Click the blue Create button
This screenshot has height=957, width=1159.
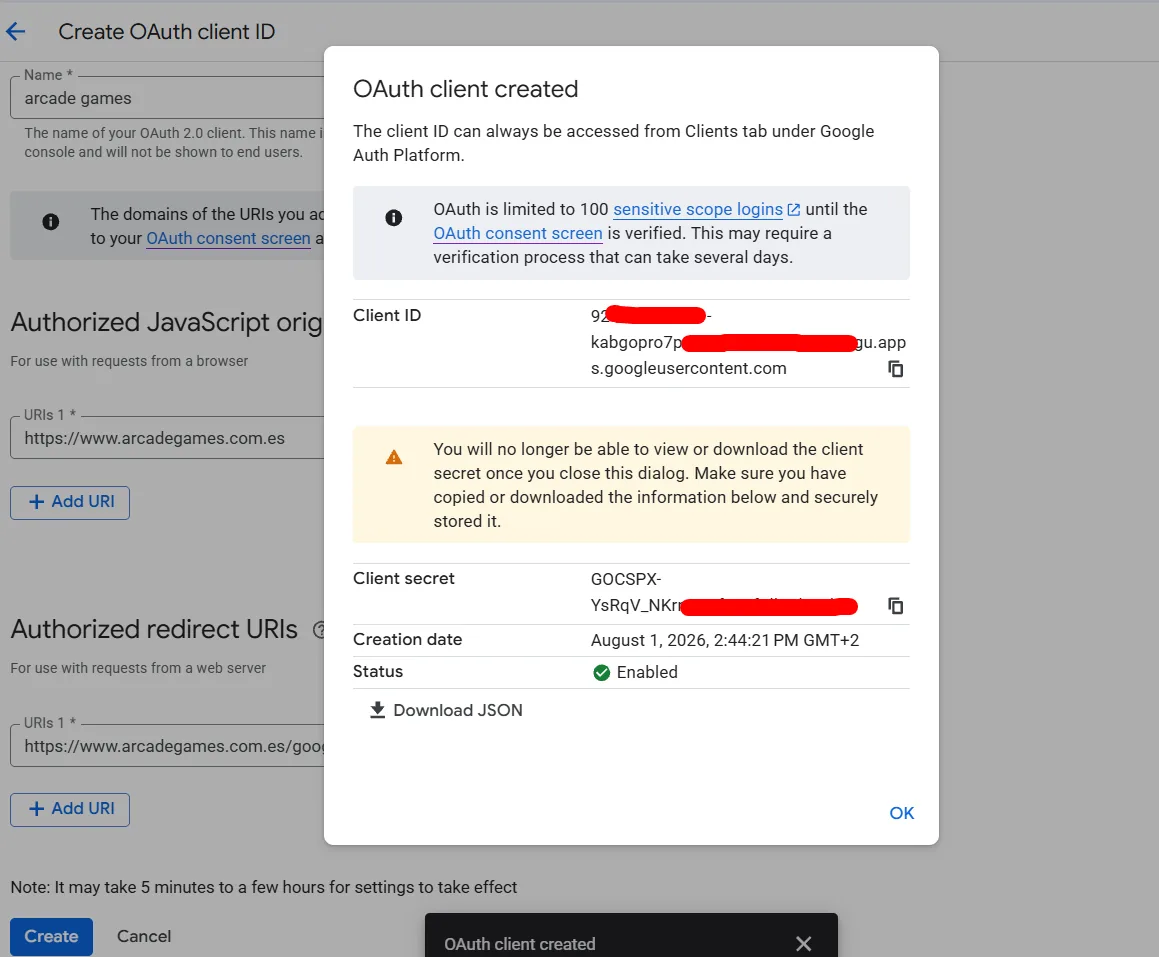coord(51,936)
